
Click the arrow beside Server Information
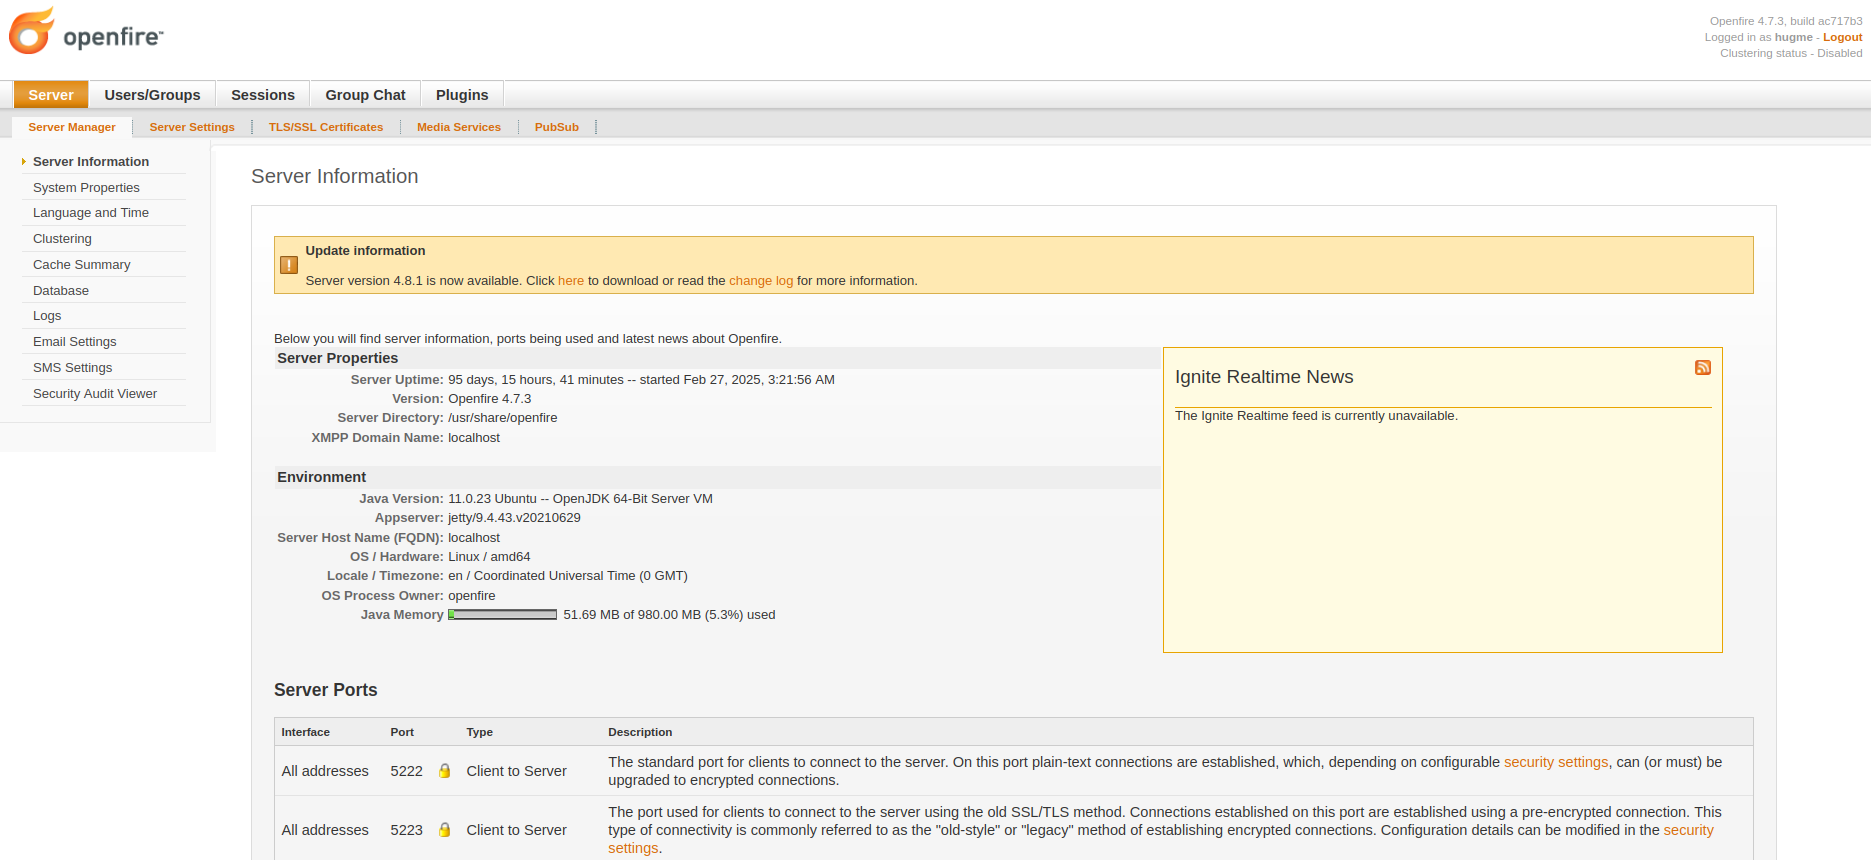(x=24, y=162)
